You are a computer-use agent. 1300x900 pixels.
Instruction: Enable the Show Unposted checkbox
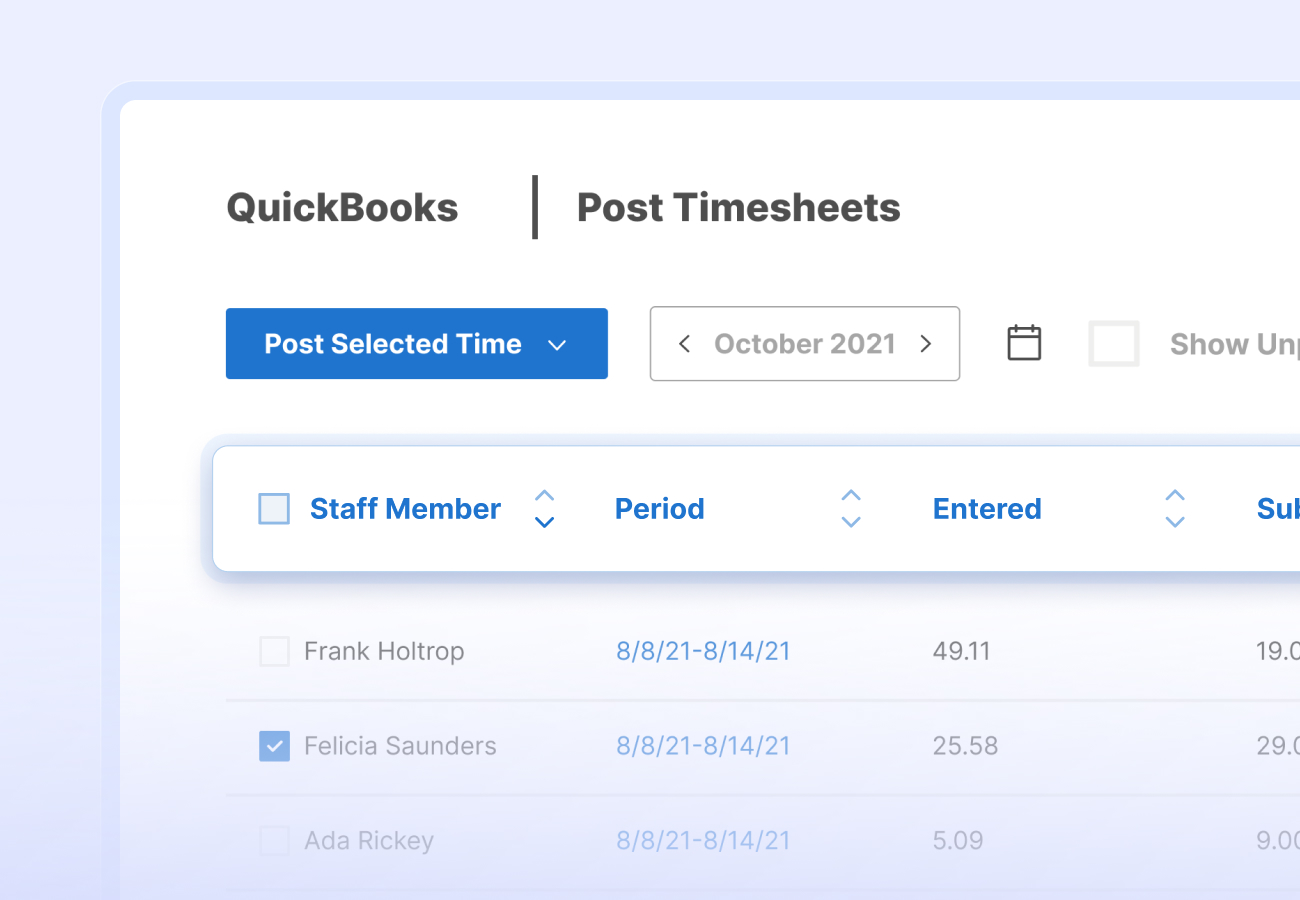[x=1113, y=343]
